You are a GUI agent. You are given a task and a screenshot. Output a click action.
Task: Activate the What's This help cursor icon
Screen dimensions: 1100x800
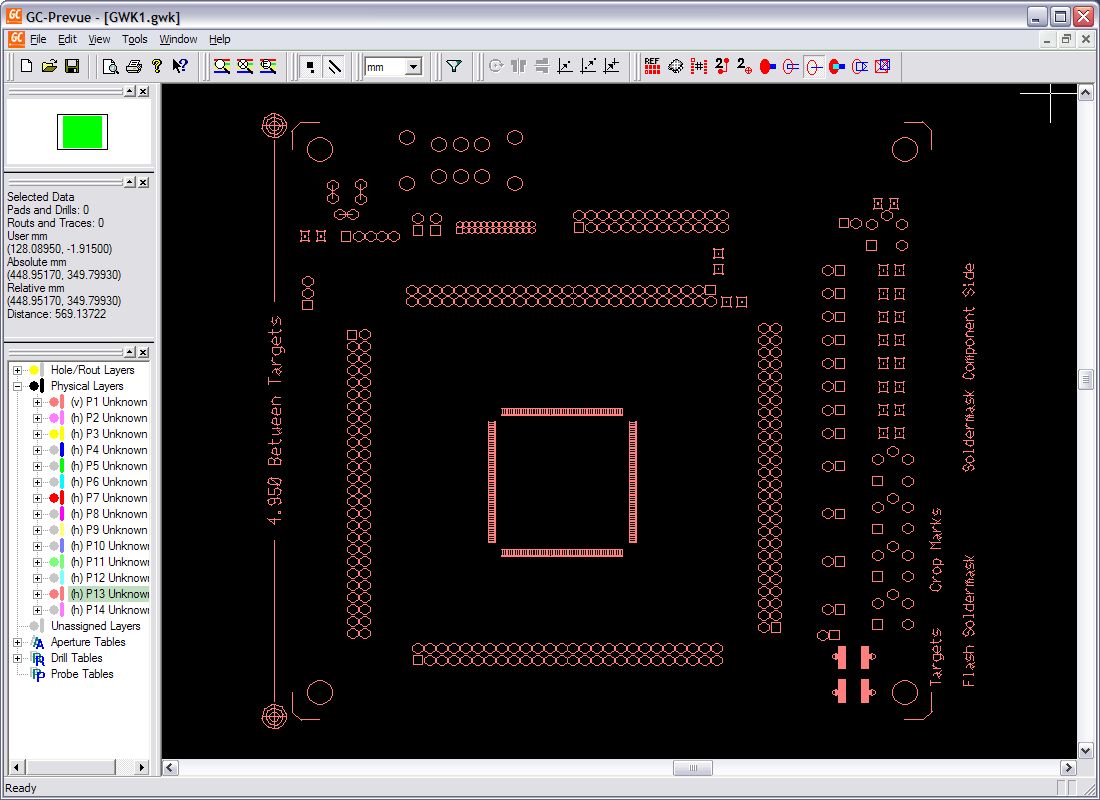[x=180, y=66]
